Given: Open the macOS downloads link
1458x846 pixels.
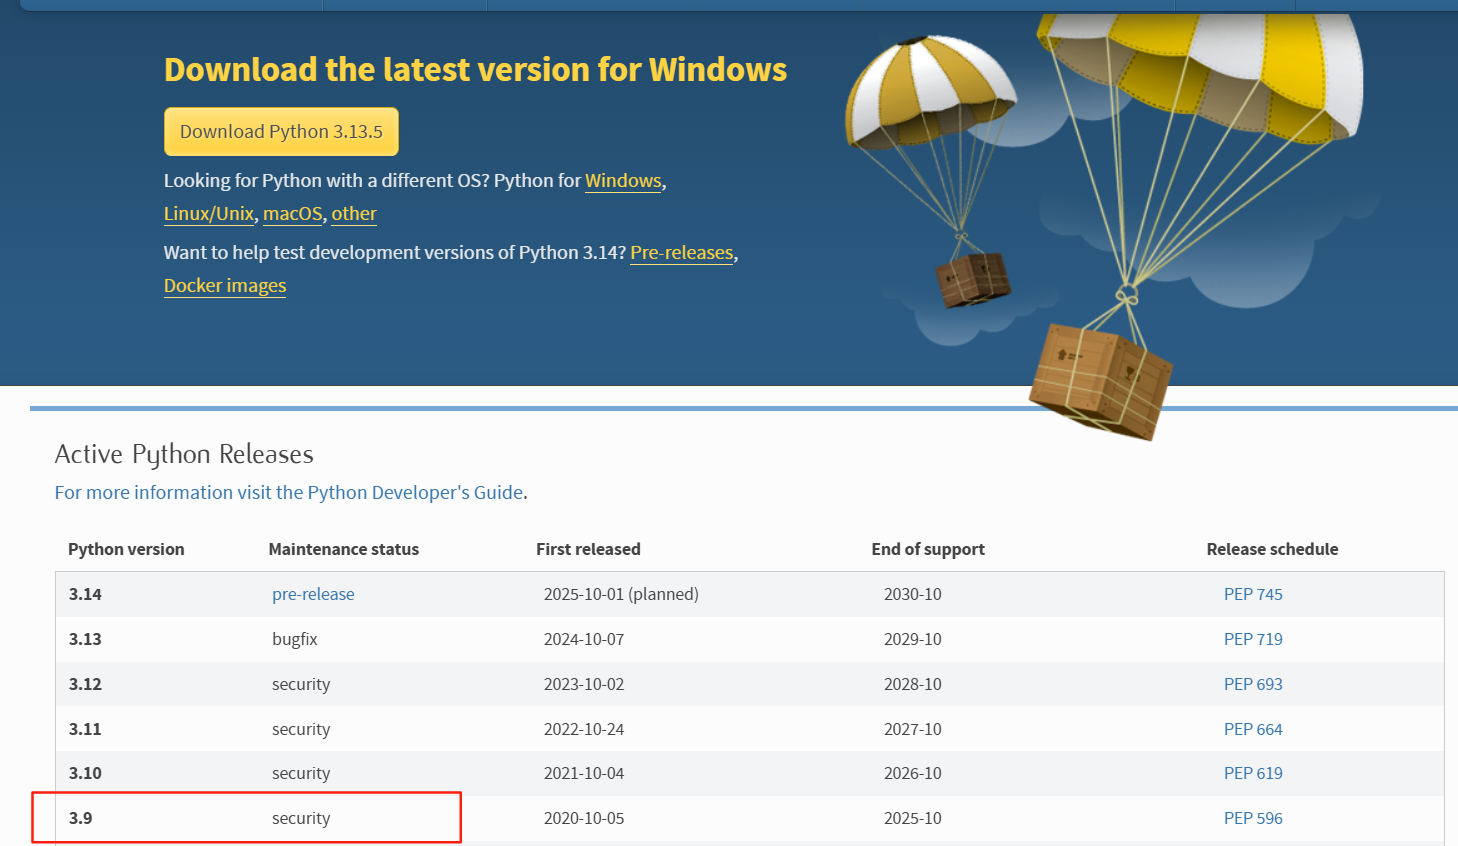Looking at the screenshot, I should [x=293, y=214].
